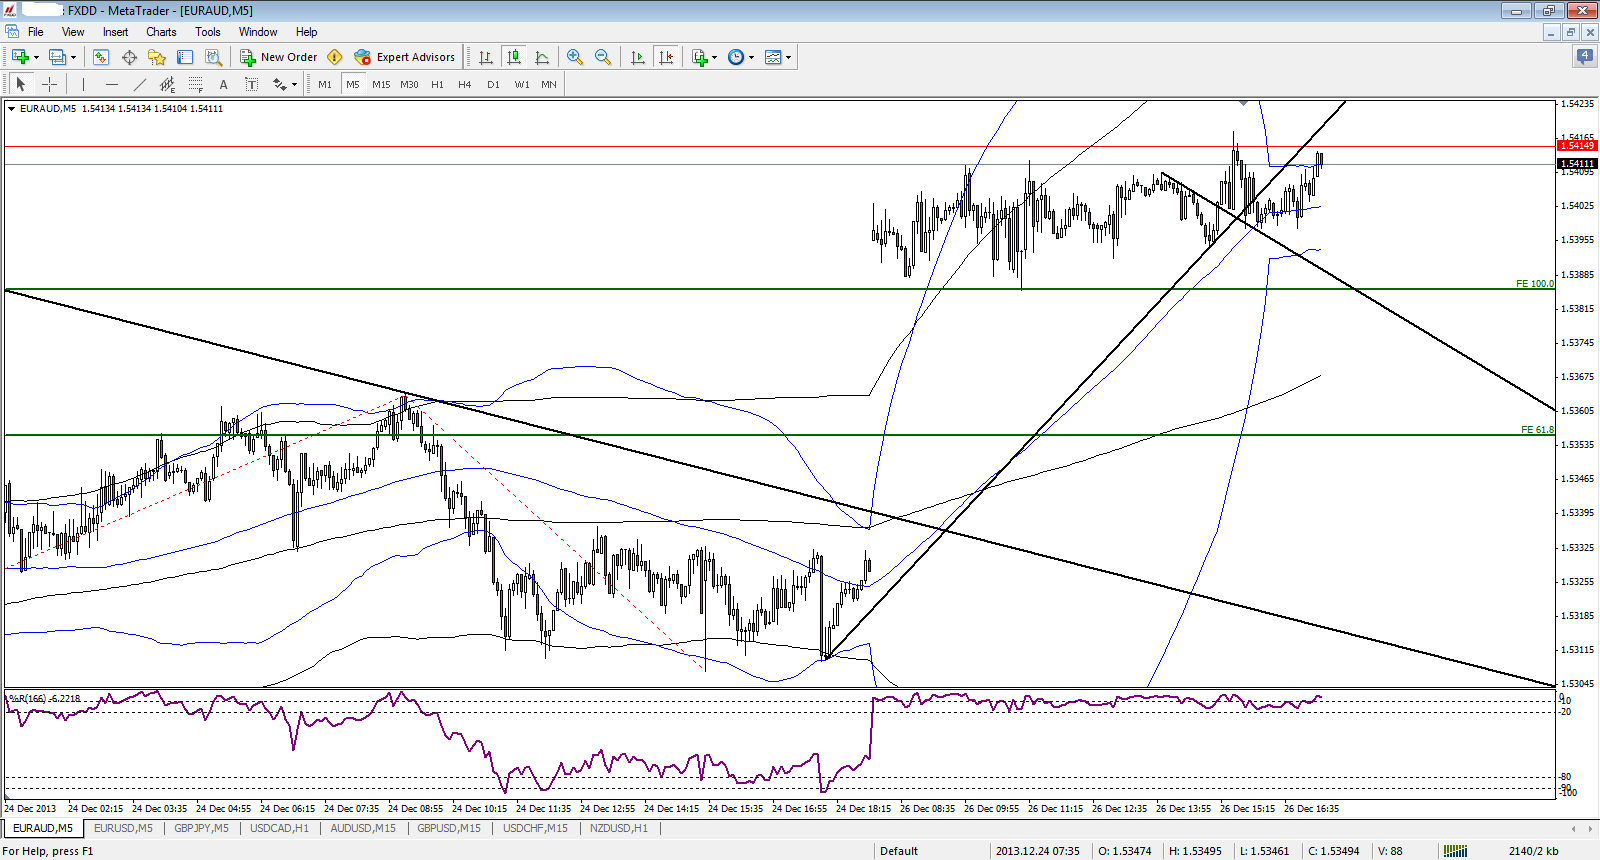Toggle Expert Advisors auto trading
The height and width of the screenshot is (860, 1600).
coord(405,57)
